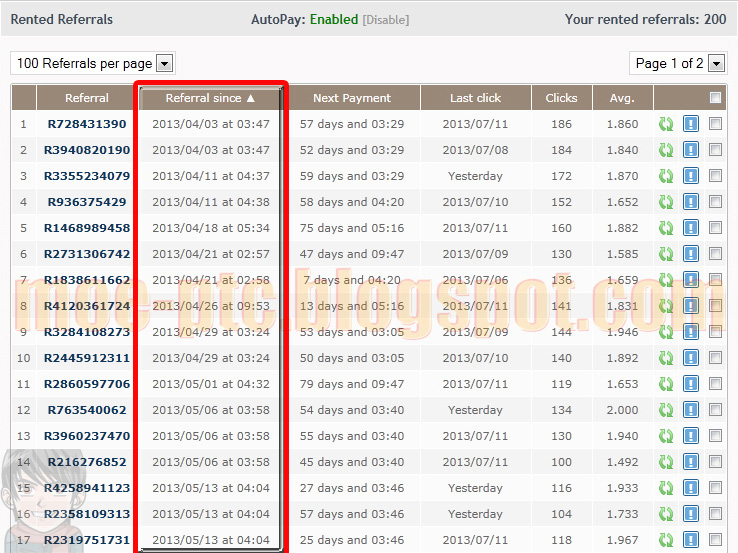Click recycle icon for referral R2731306742
This screenshot has width=738, height=553.
666,254
